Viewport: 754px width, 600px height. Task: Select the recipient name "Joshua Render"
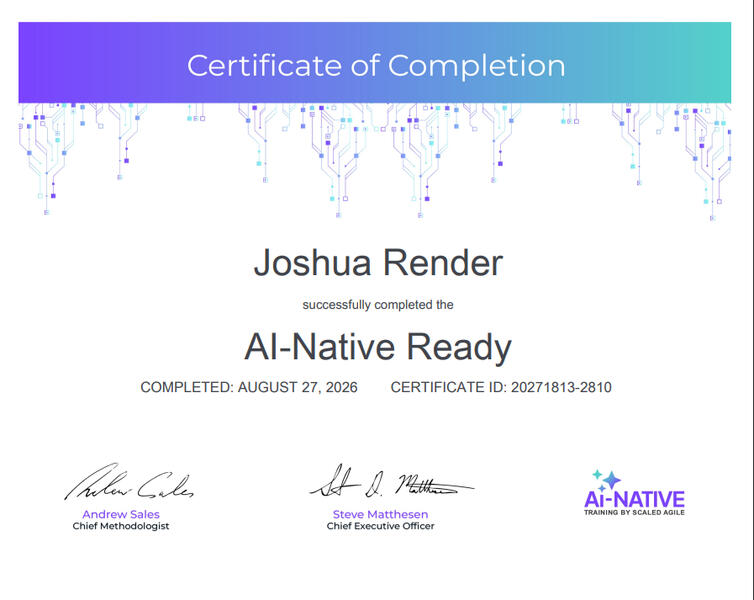[378, 263]
